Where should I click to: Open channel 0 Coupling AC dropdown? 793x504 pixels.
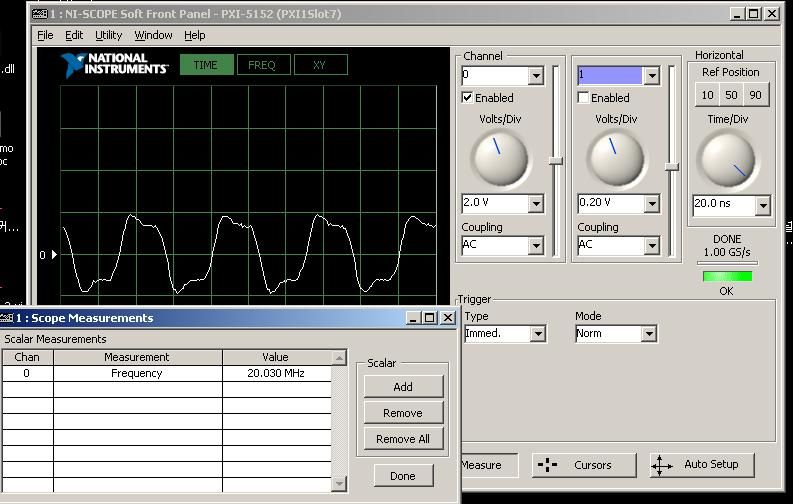[536, 246]
